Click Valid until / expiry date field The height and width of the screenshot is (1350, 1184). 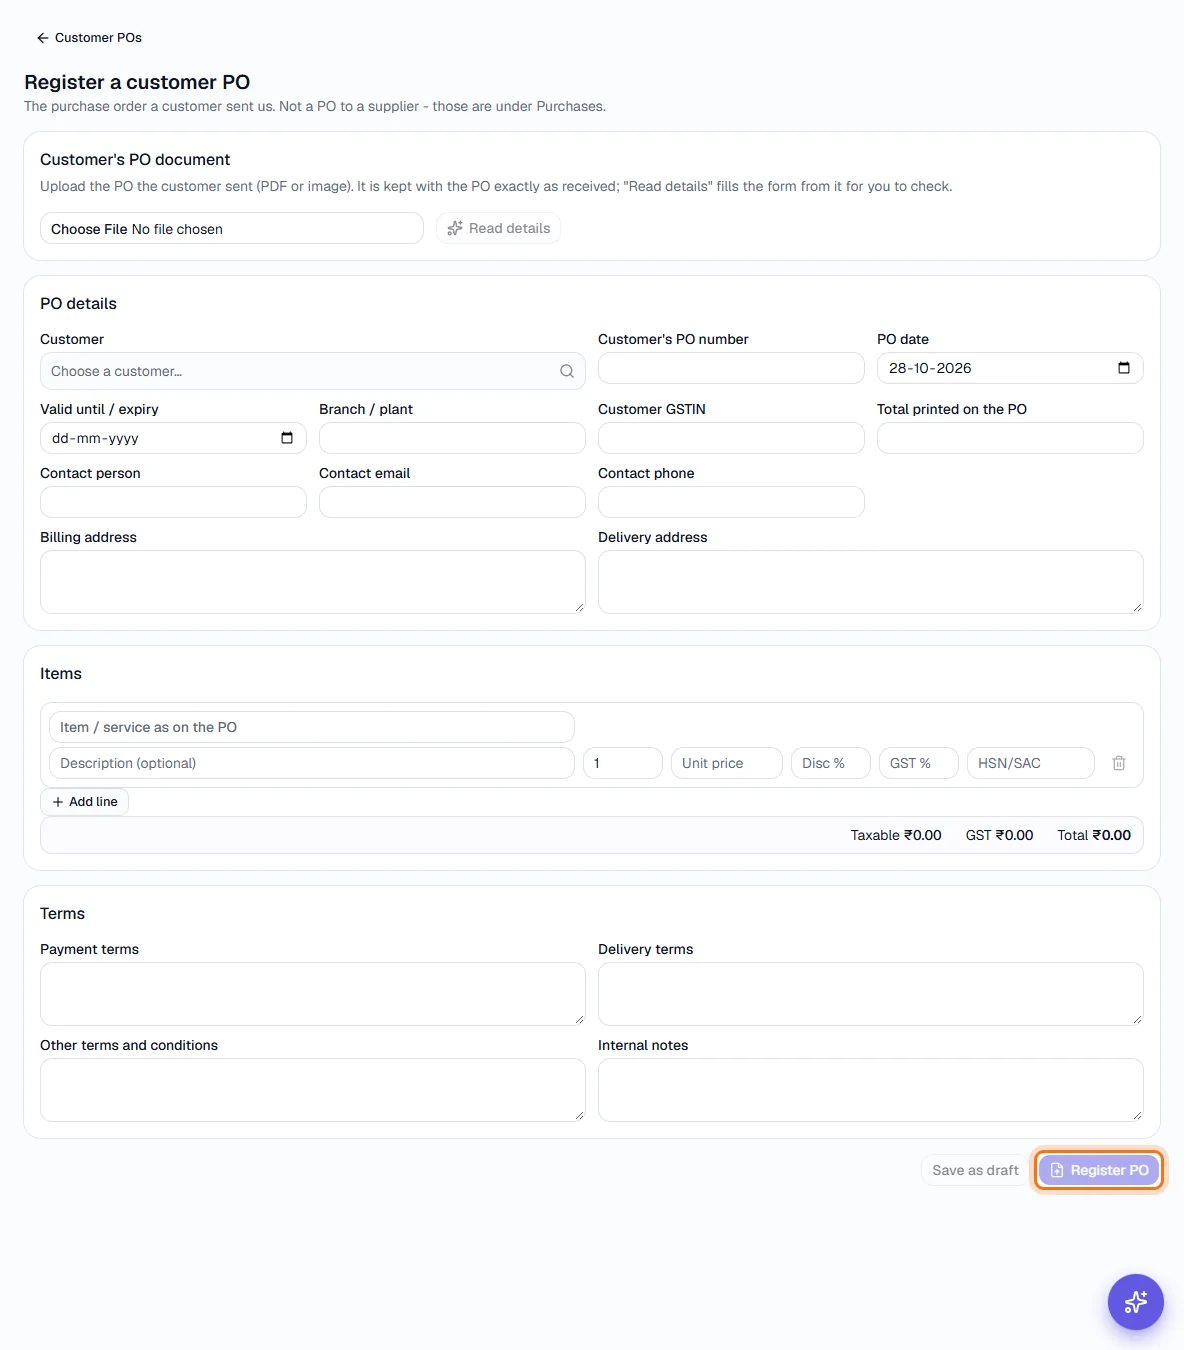(x=173, y=438)
